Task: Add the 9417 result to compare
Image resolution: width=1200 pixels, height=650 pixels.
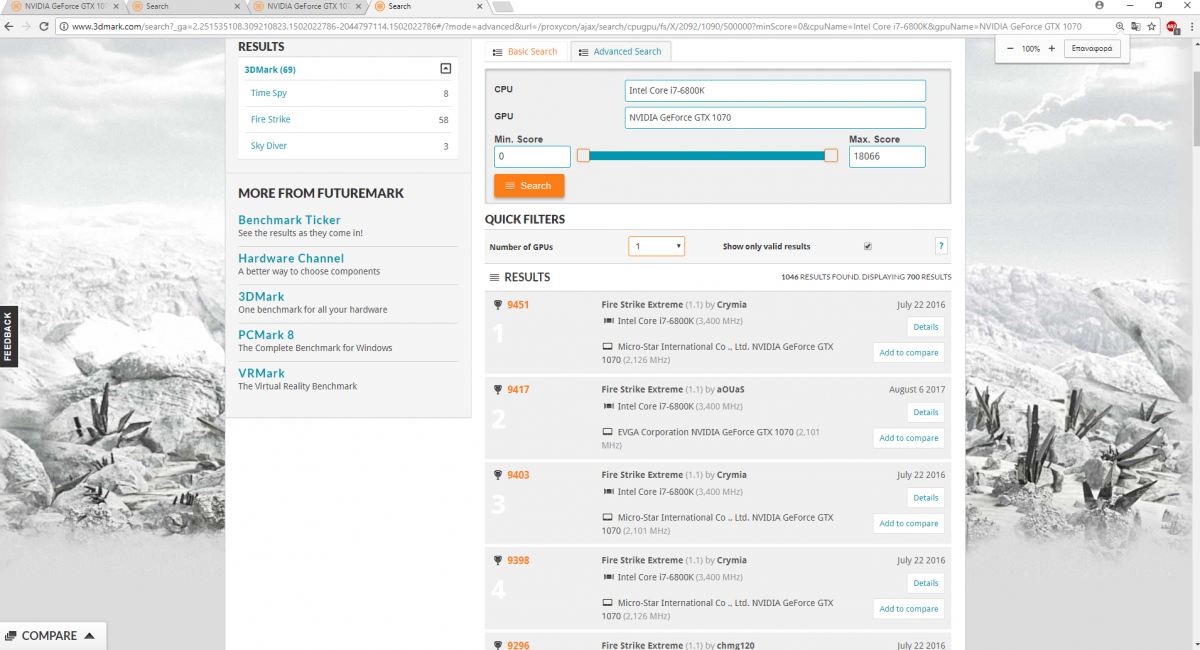Action: tap(908, 438)
